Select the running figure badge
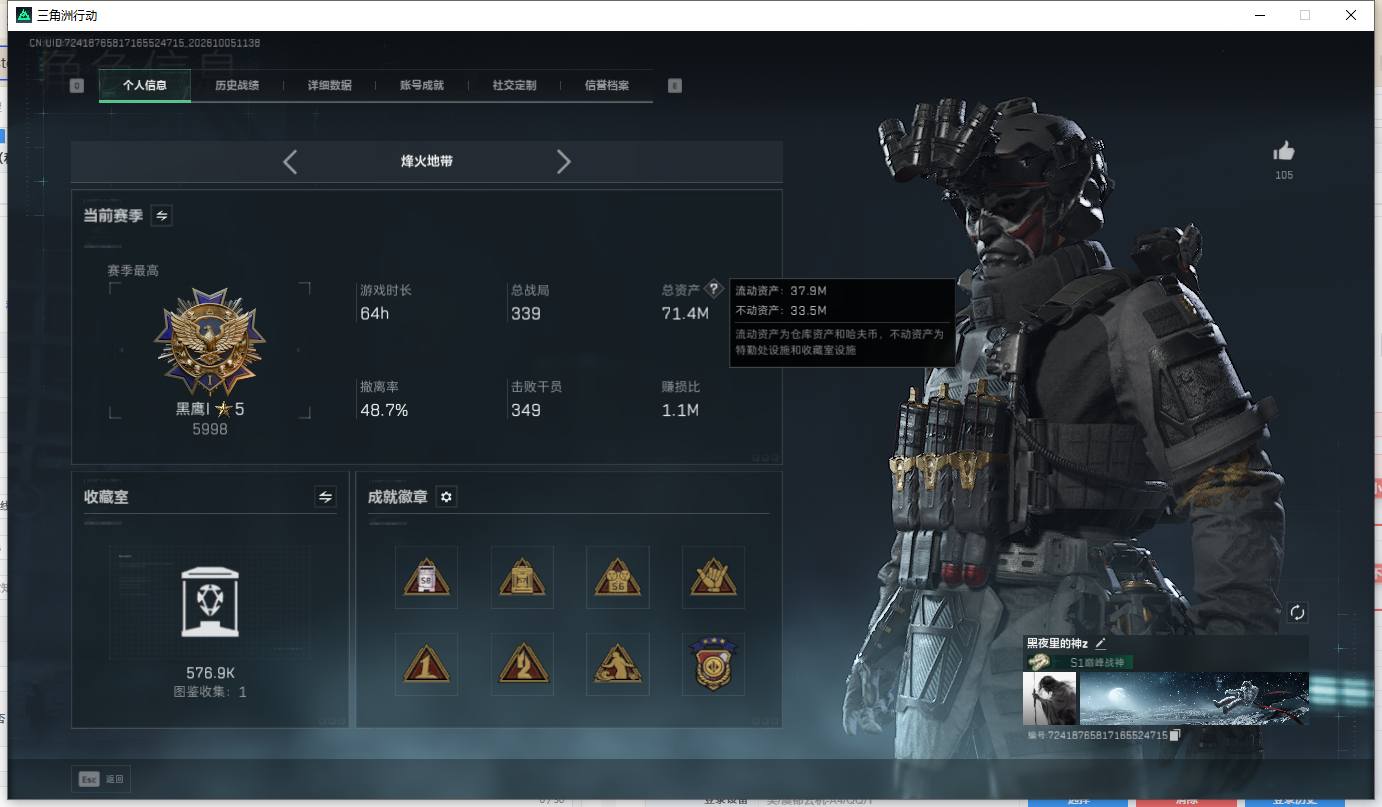This screenshot has height=807, width=1382. tap(617, 664)
